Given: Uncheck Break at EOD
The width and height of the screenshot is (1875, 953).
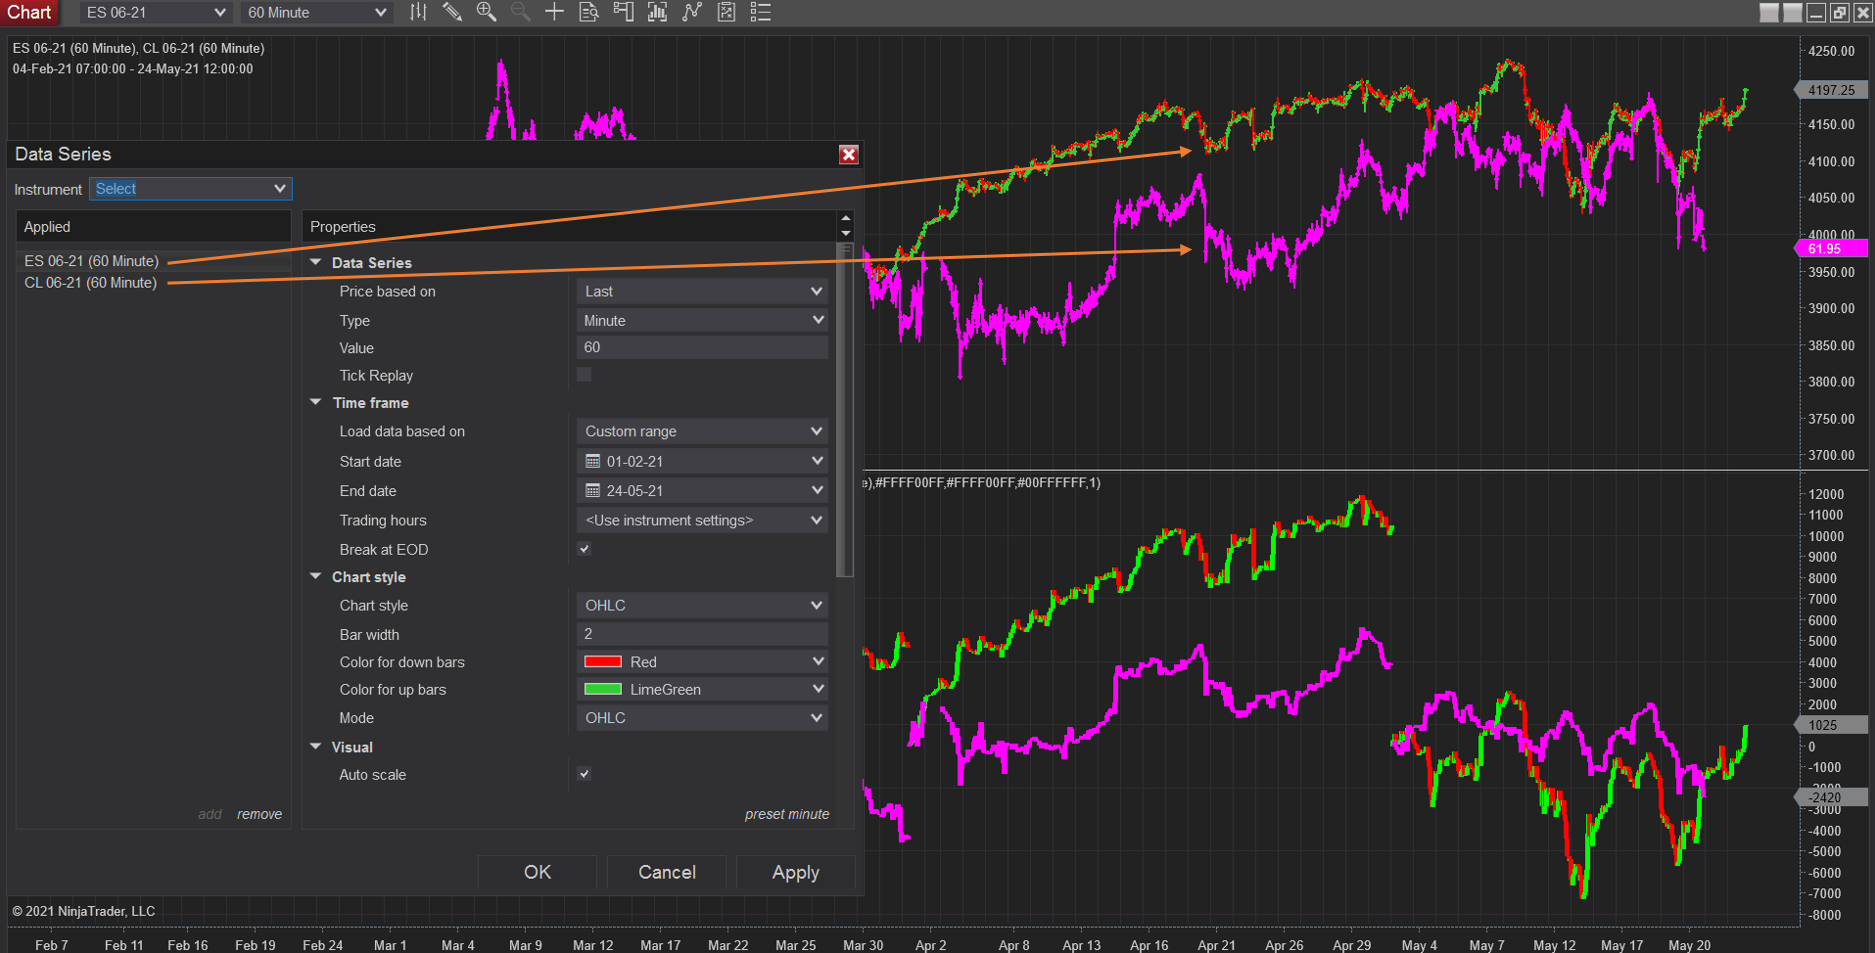Looking at the screenshot, I should tap(584, 549).
